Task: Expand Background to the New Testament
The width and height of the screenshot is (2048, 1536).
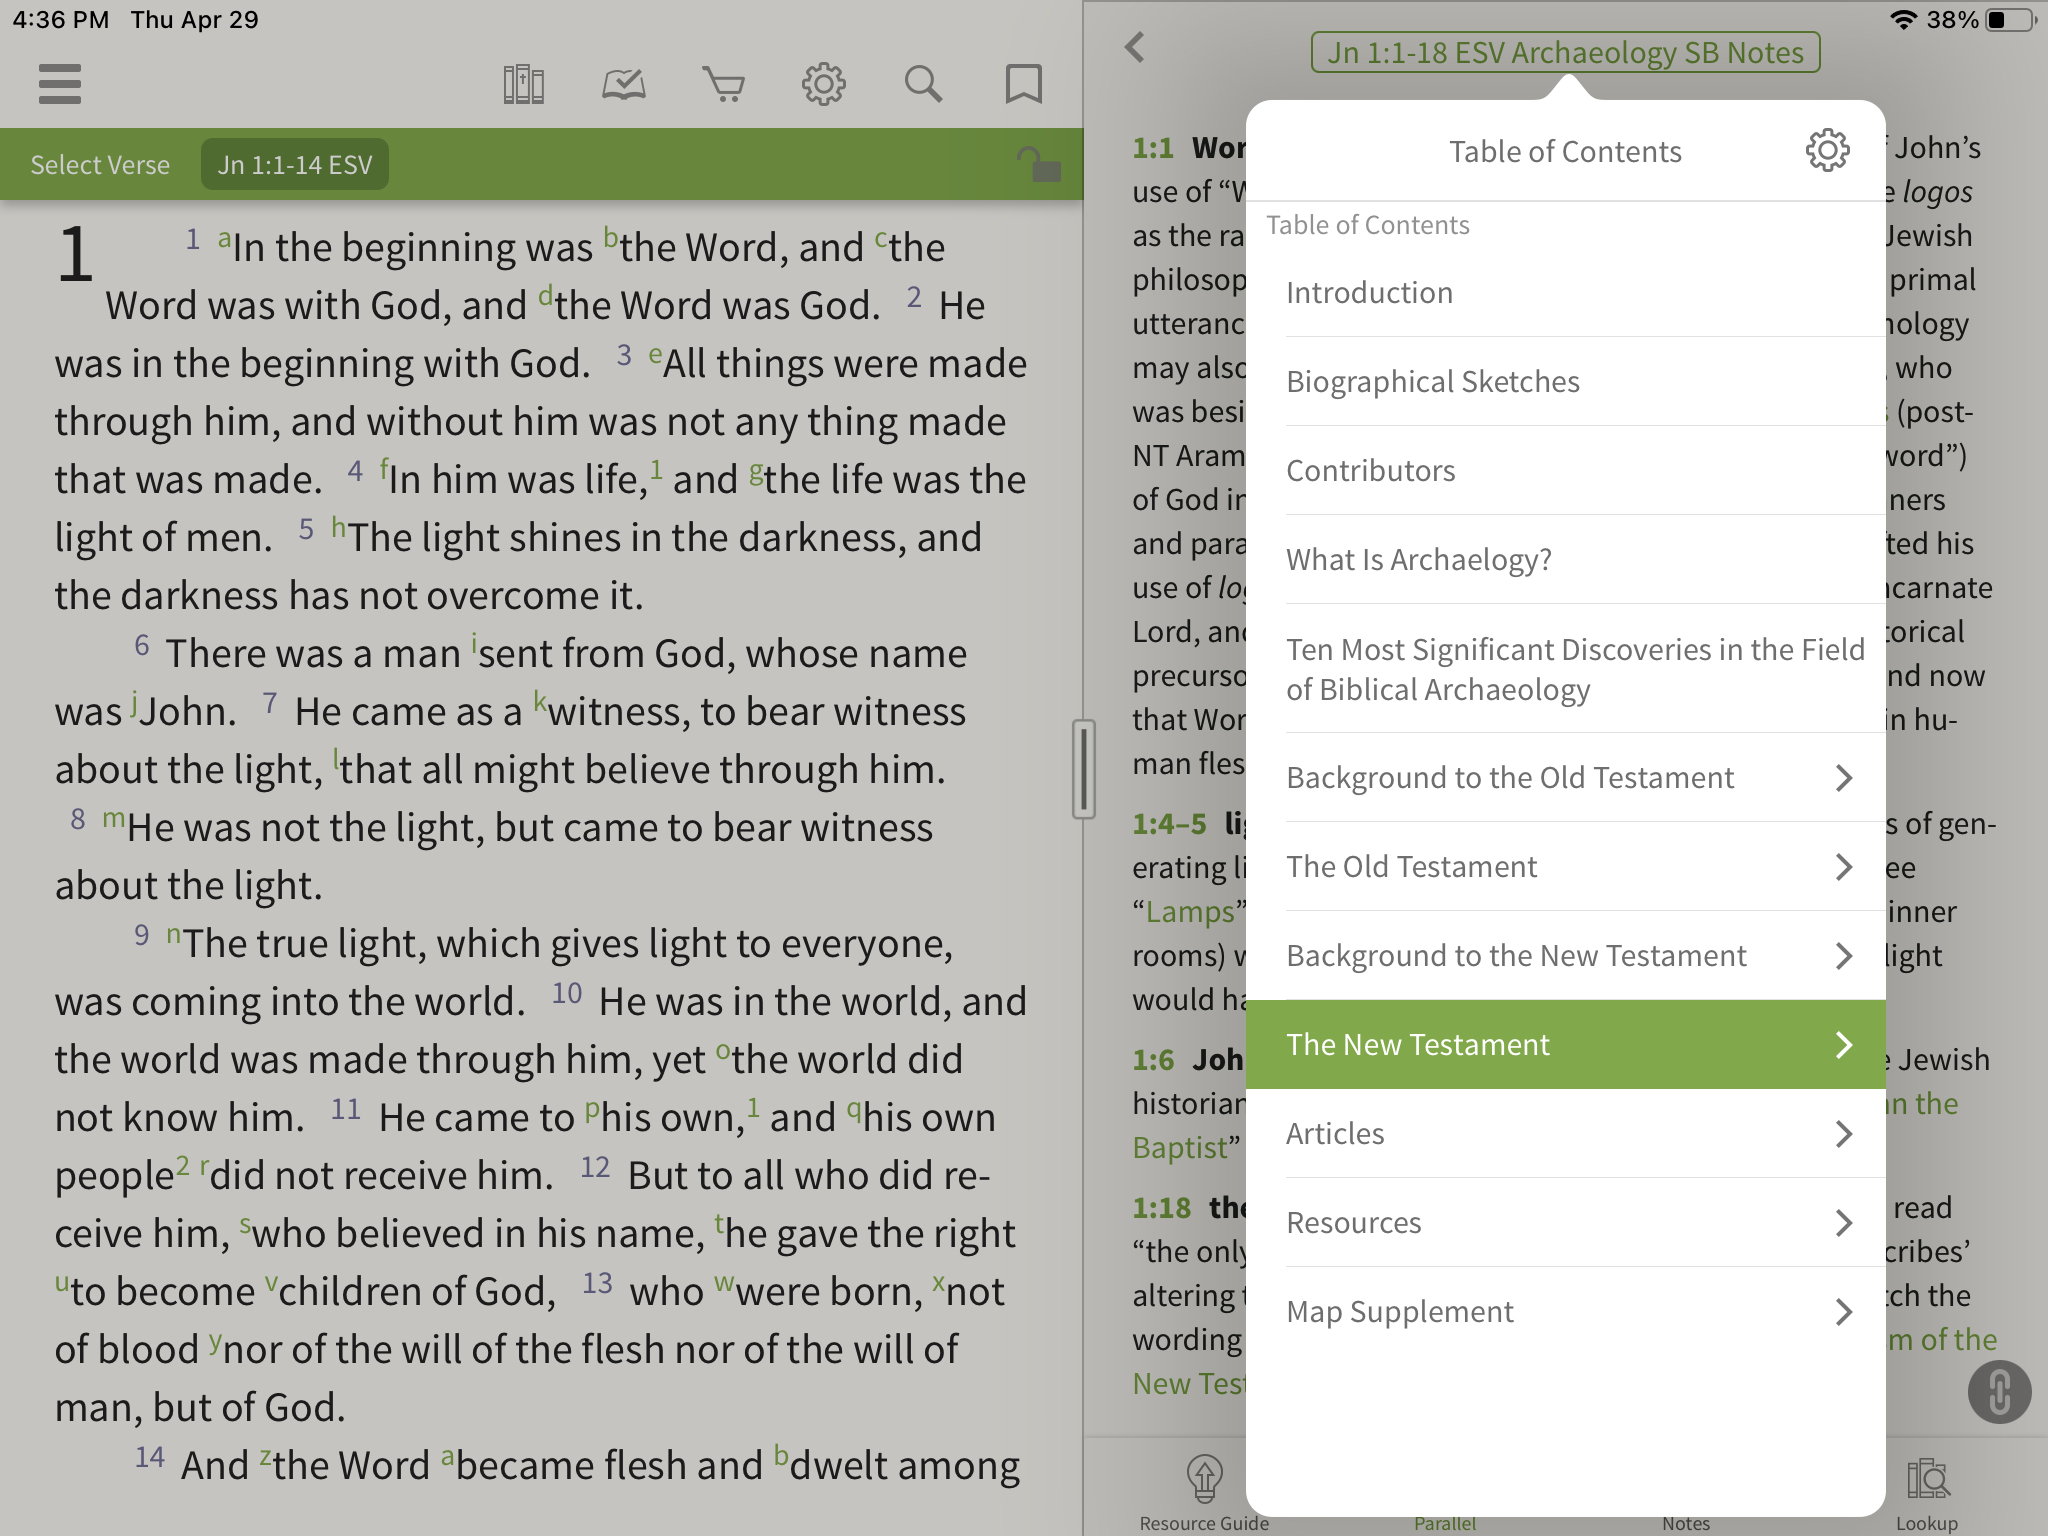Action: pyautogui.click(x=1565, y=955)
